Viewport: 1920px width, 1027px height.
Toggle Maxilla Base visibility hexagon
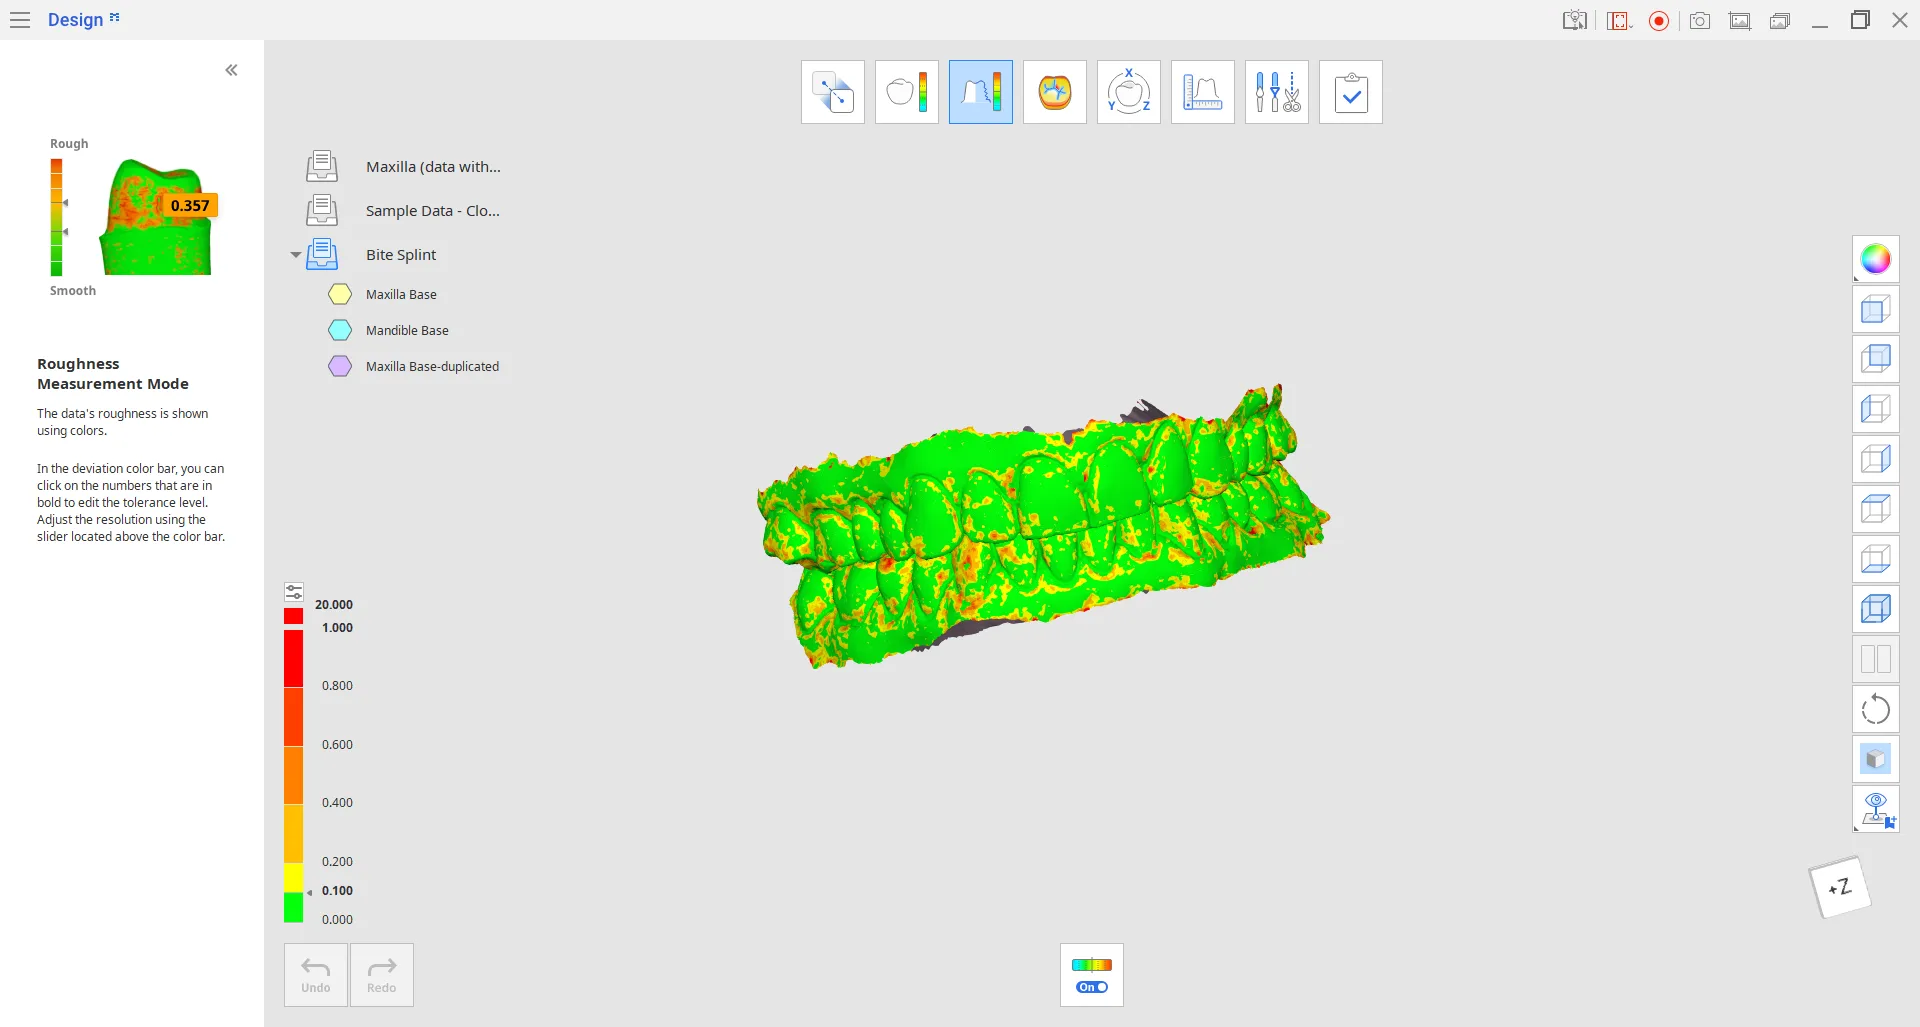coord(340,294)
